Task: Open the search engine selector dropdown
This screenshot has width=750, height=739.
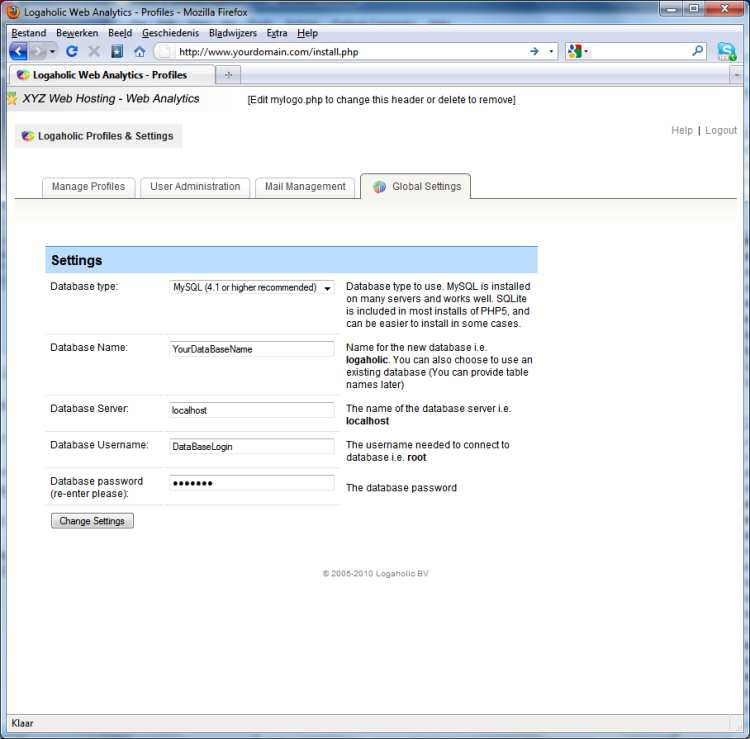Action: (577, 51)
